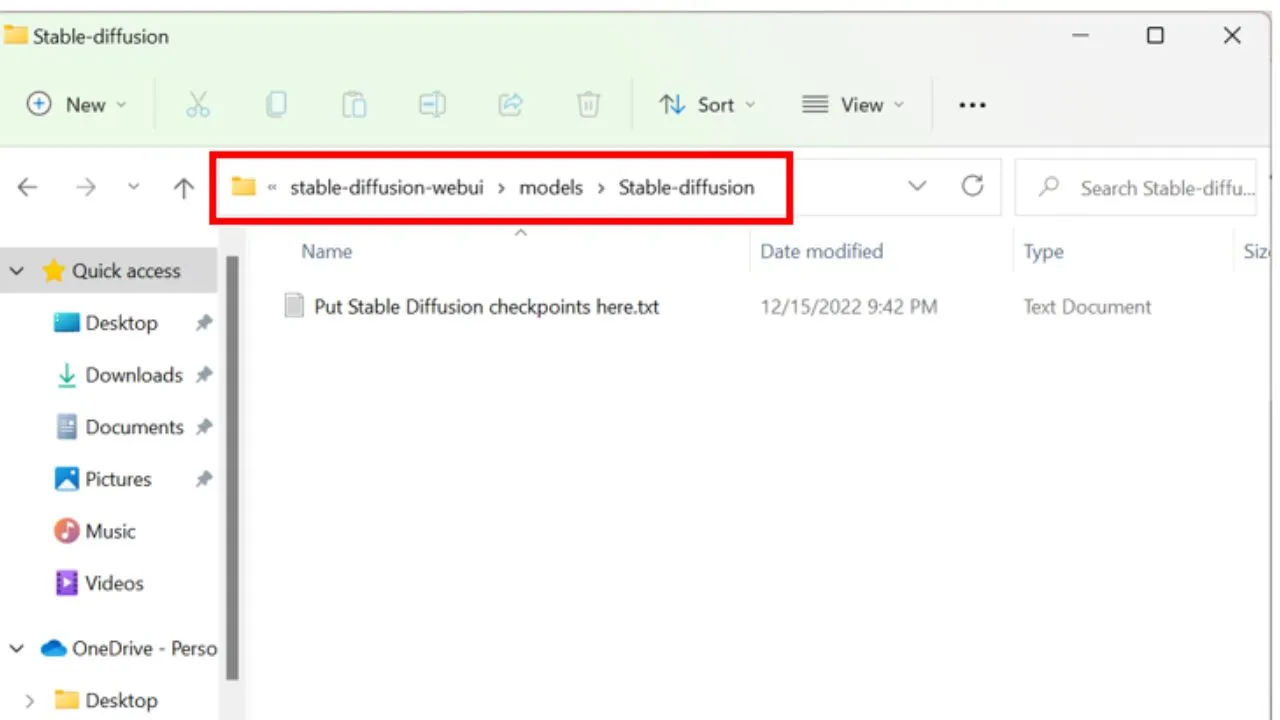Click the navigation pane vertical scrollbar

232,468
